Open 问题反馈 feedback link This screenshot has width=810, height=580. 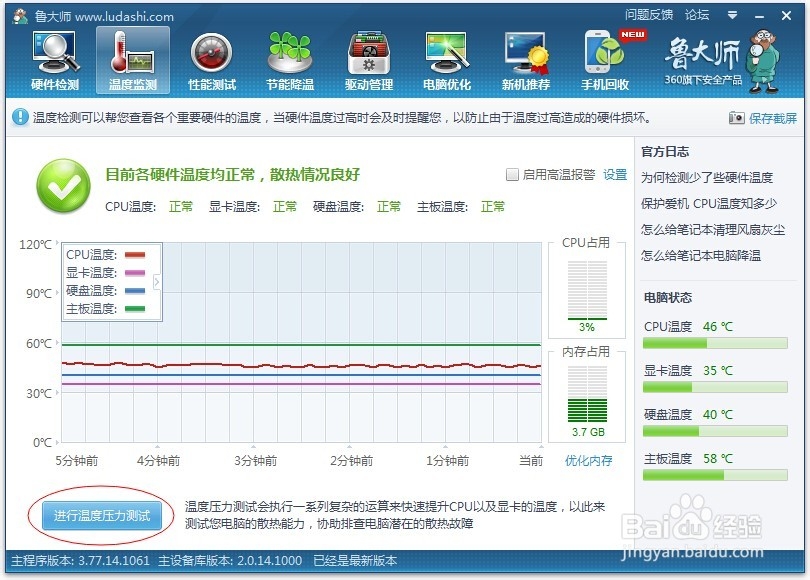click(649, 15)
